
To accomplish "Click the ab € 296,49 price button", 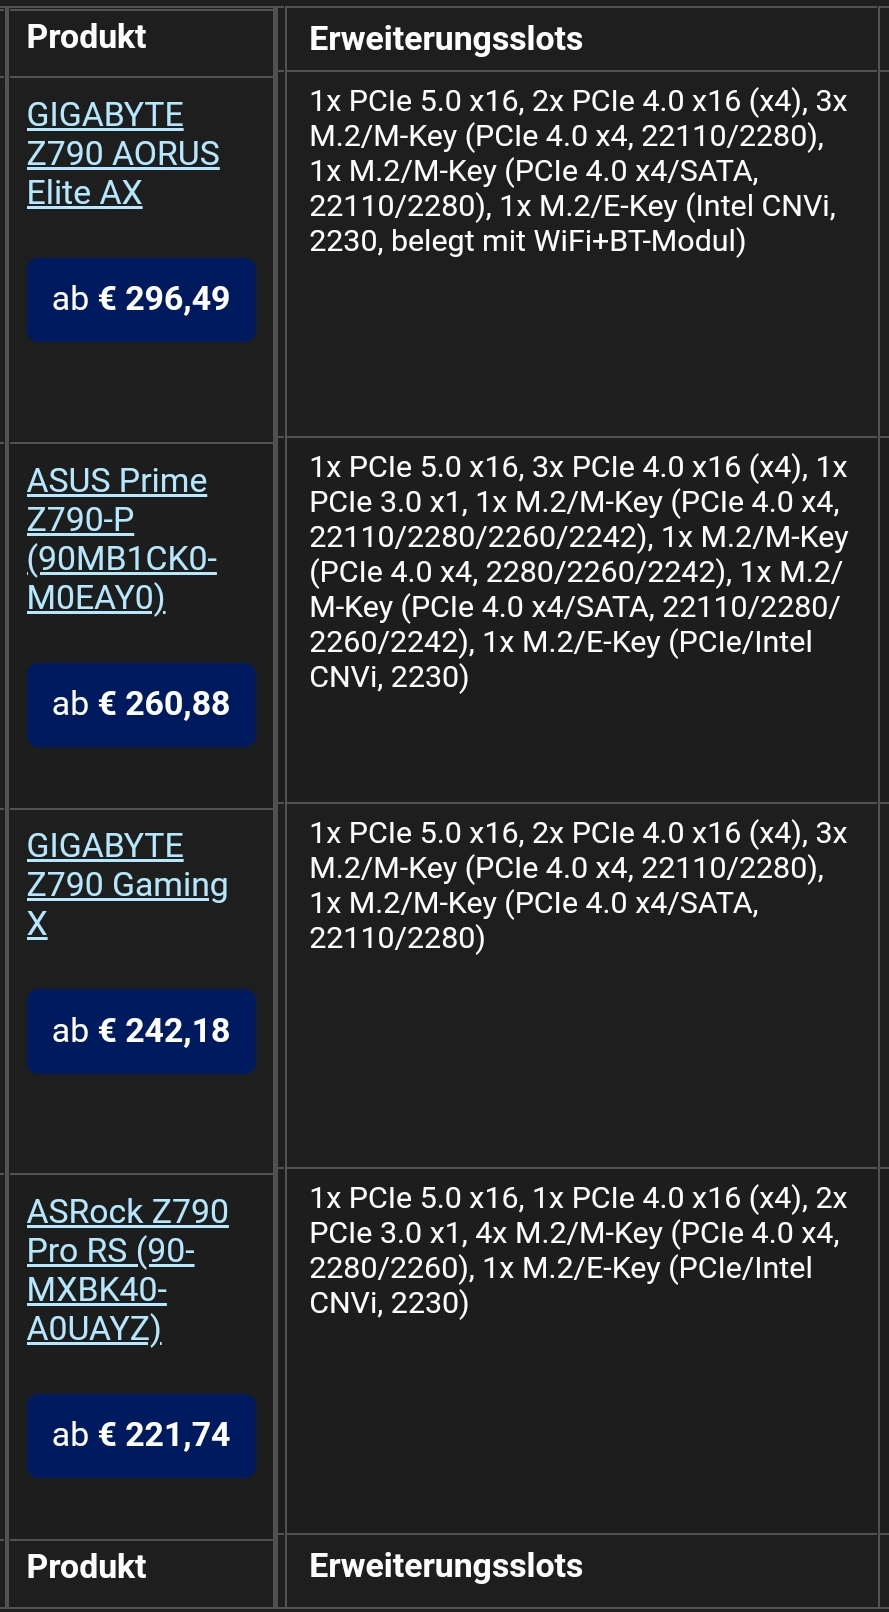I will coord(141,299).
